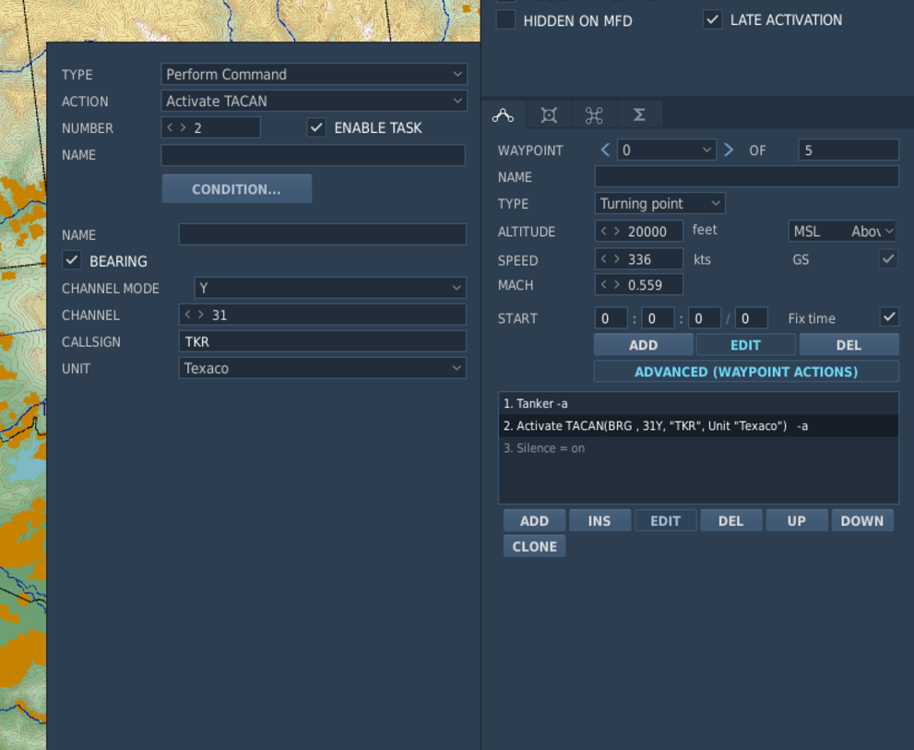Disable the LATE ACTIVATION checkbox
The height and width of the screenshot is (750, 914).
click(x=712, y=20)
